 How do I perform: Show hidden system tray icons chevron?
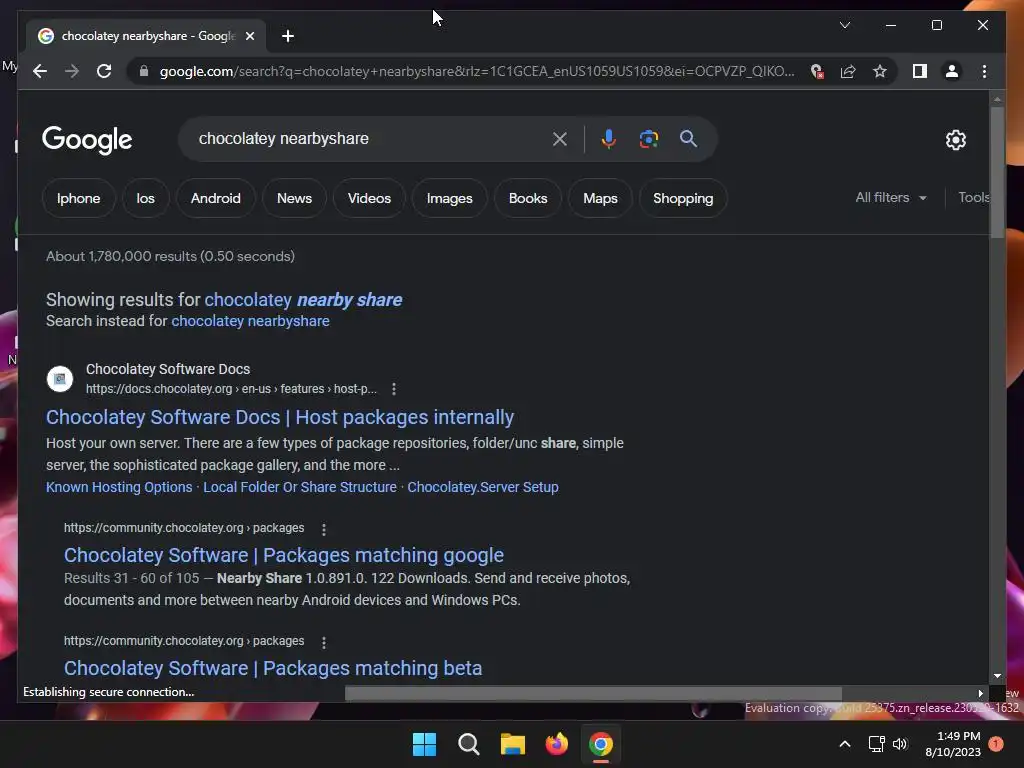click(x=844, y=744)
